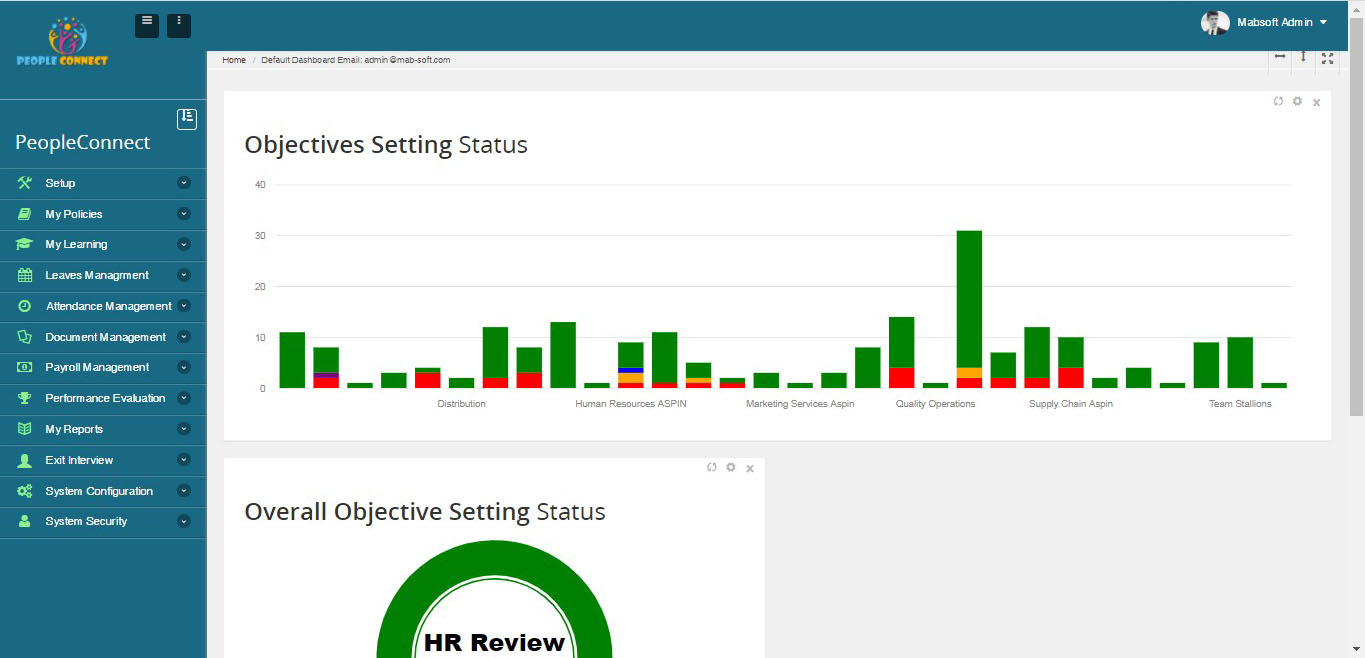Open the Leaves Managment menu item

coord(96,275)
